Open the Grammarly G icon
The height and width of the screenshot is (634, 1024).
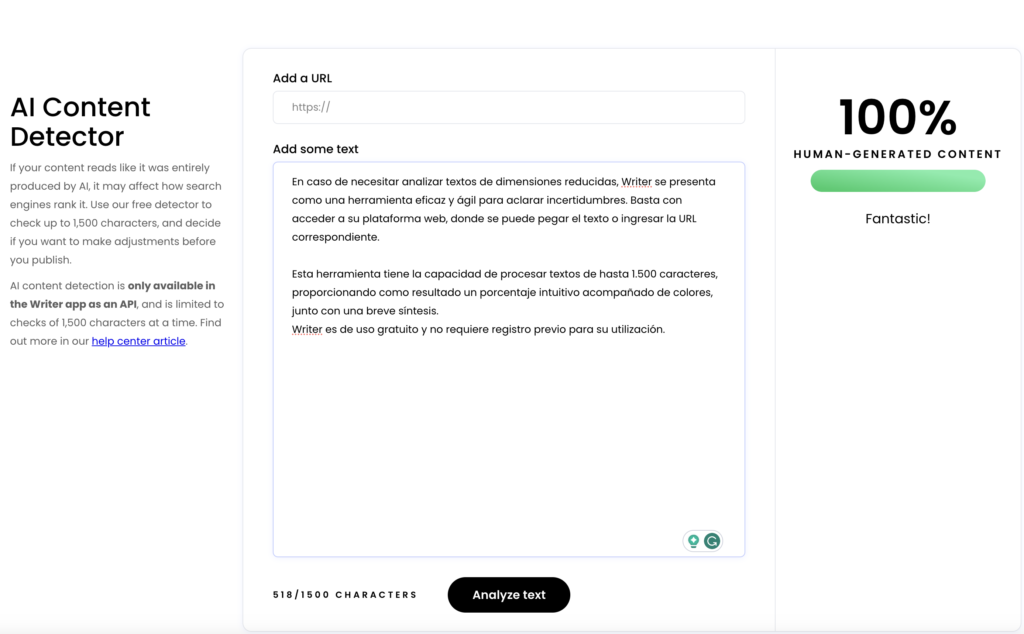pyautogui.click(x=712, y=541)
